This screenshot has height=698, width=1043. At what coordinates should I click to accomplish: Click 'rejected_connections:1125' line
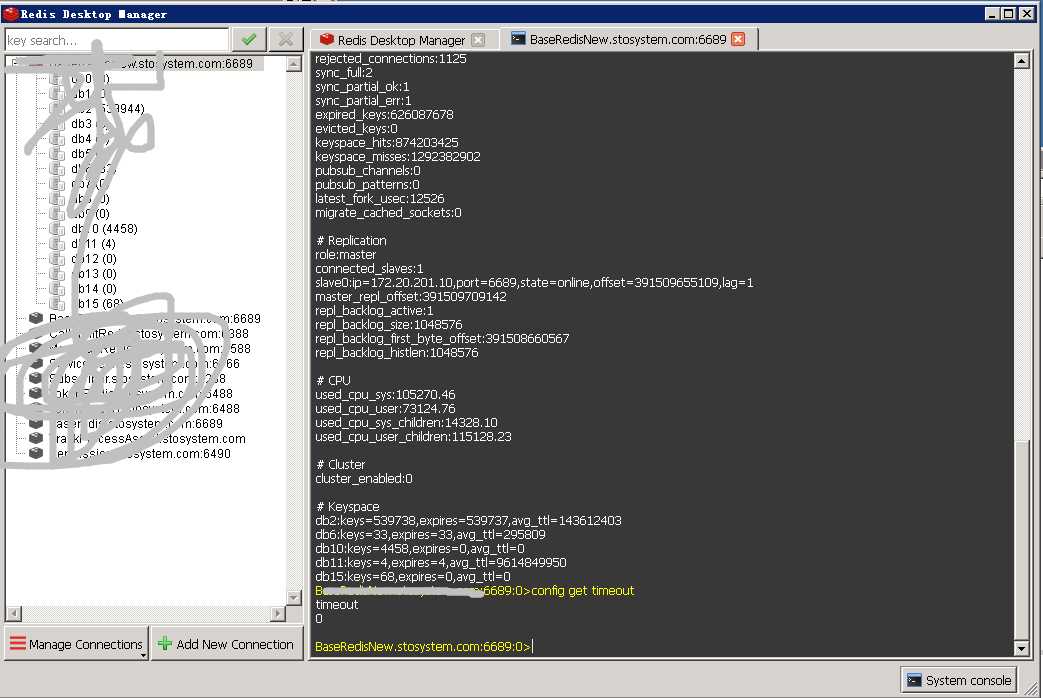click(390, 59)
